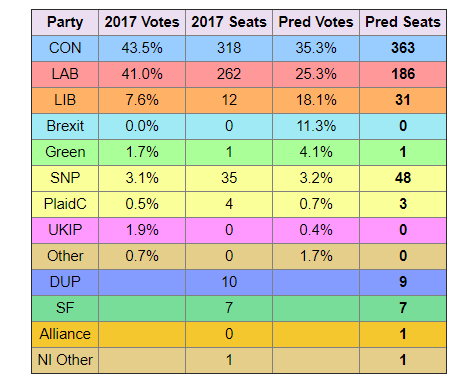Select the 2017 Votes column header
This screenshot has width=460, height=384.
142,22
